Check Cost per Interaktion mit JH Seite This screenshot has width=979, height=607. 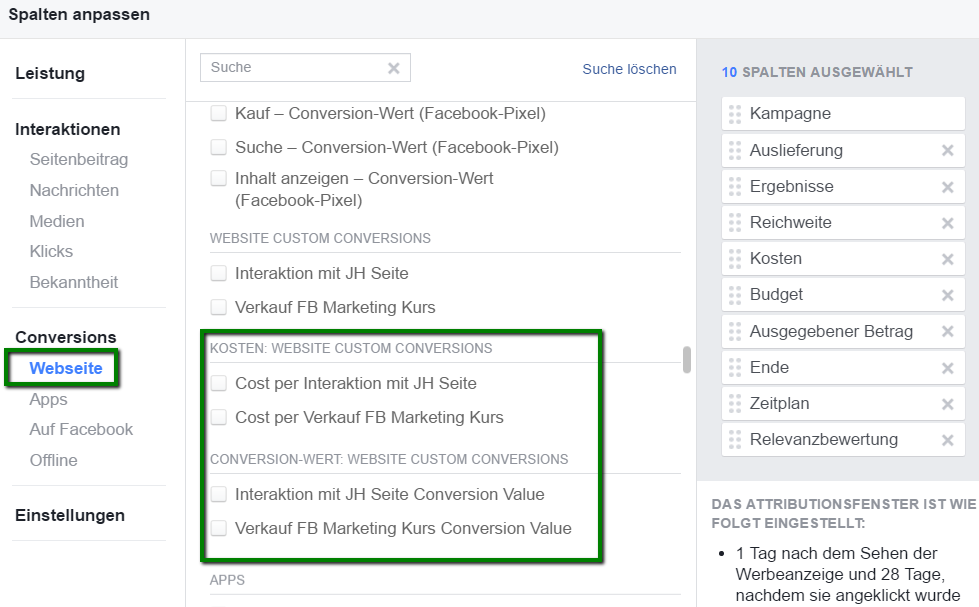[x=219, y=383]
